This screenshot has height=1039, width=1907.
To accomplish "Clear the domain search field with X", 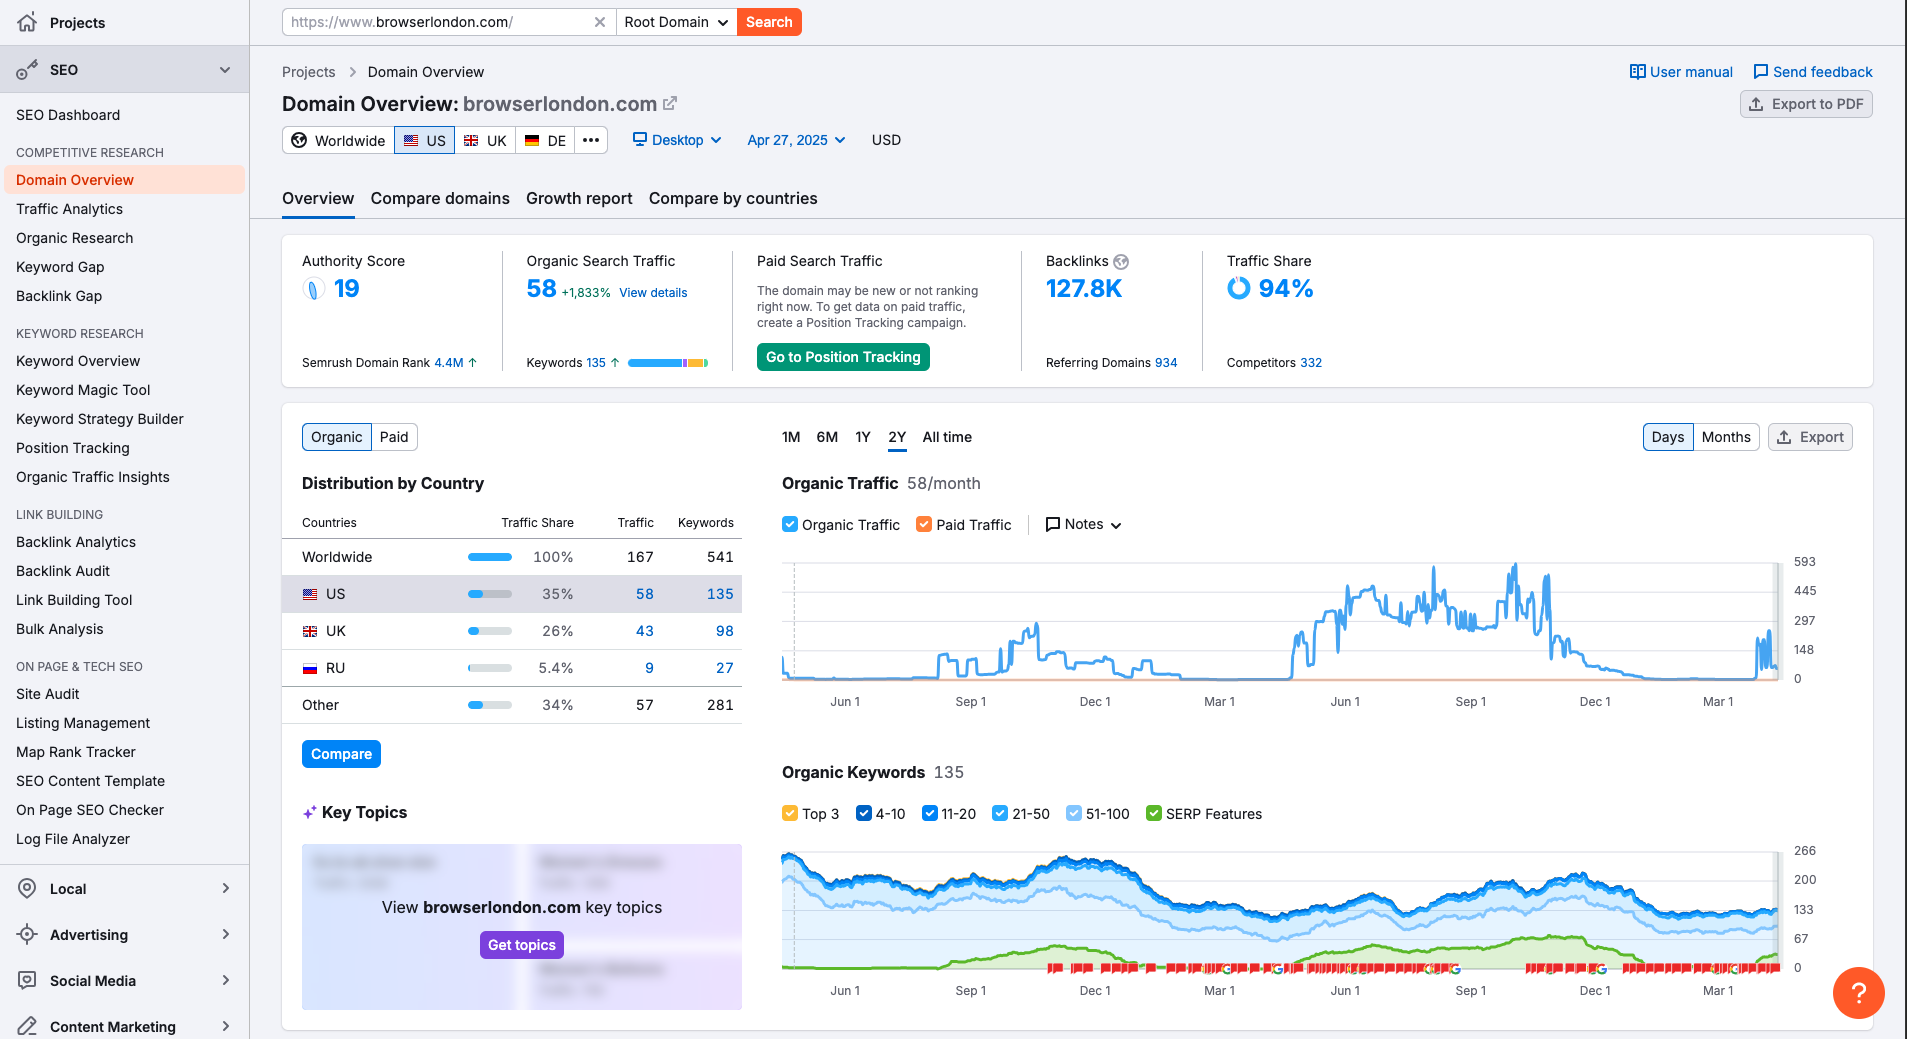I will (599, 22).
